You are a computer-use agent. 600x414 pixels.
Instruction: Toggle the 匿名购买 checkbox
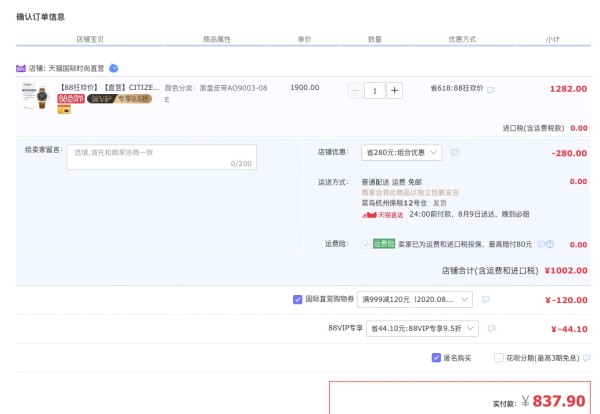(x=436, y=358)
